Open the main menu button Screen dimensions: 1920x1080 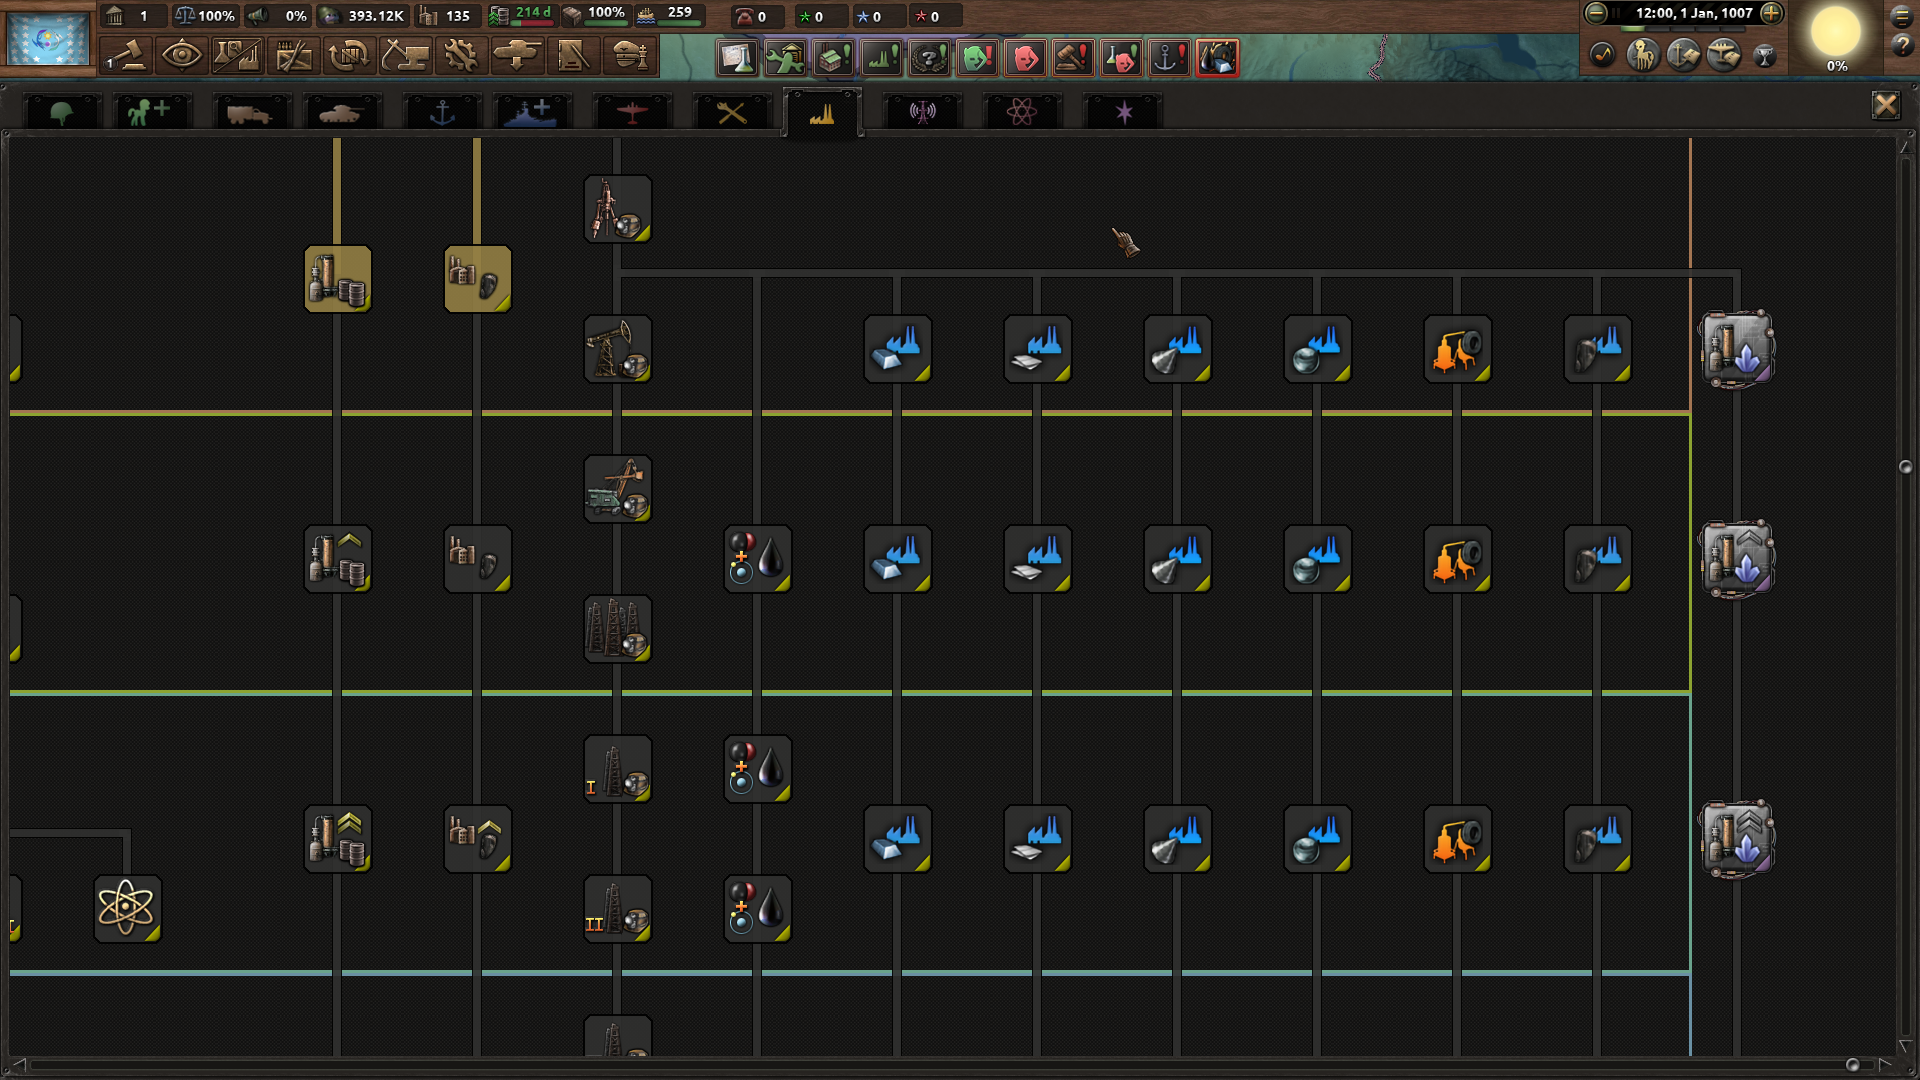[1901, 17]
